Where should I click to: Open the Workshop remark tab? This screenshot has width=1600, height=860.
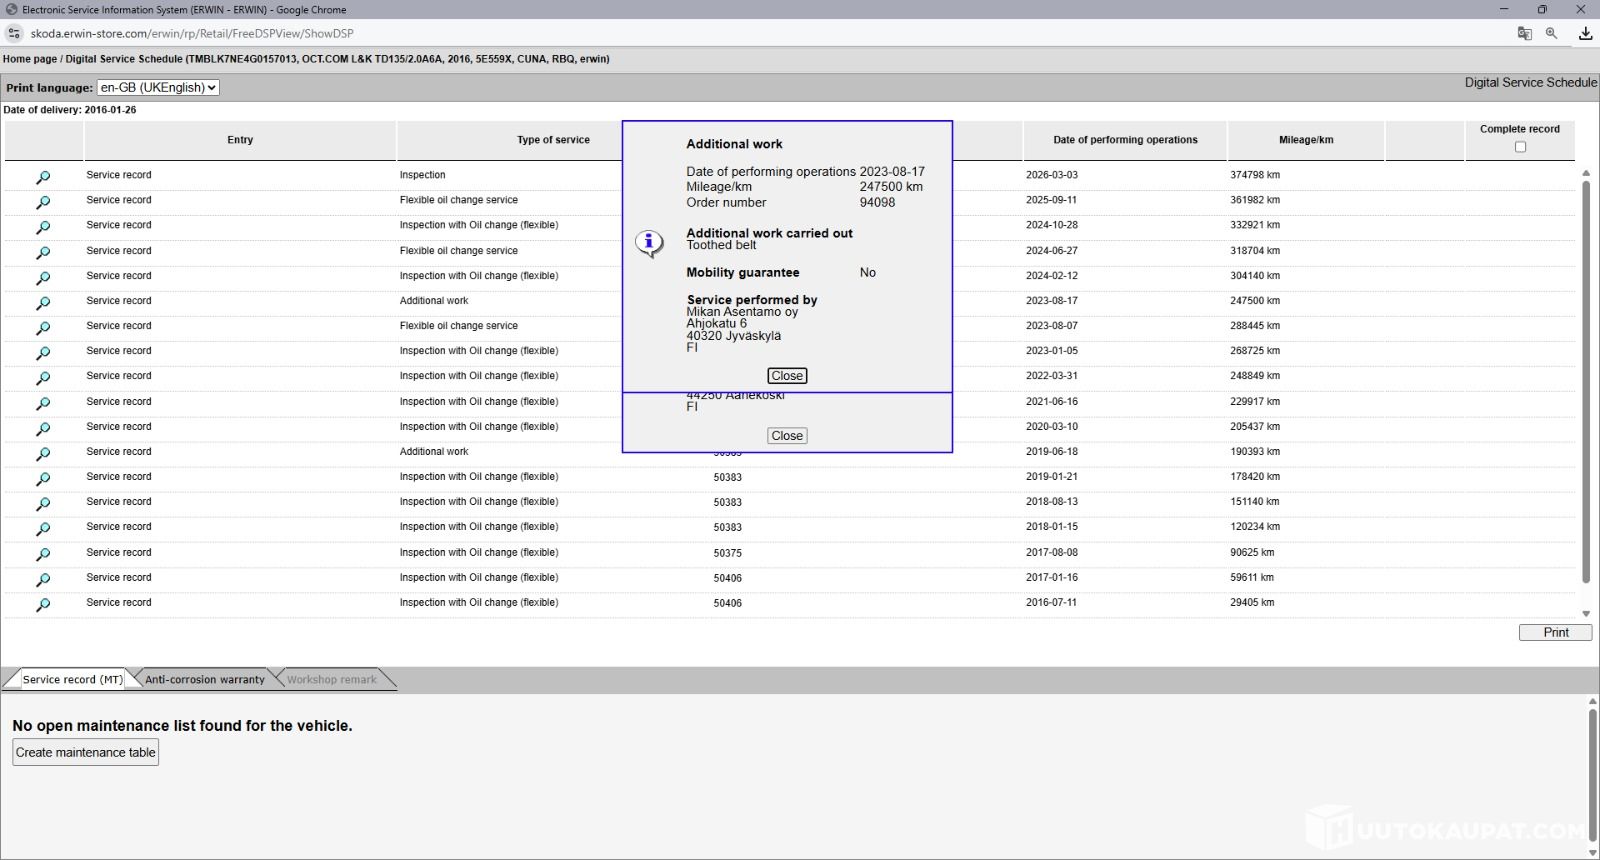pos(331,680)
